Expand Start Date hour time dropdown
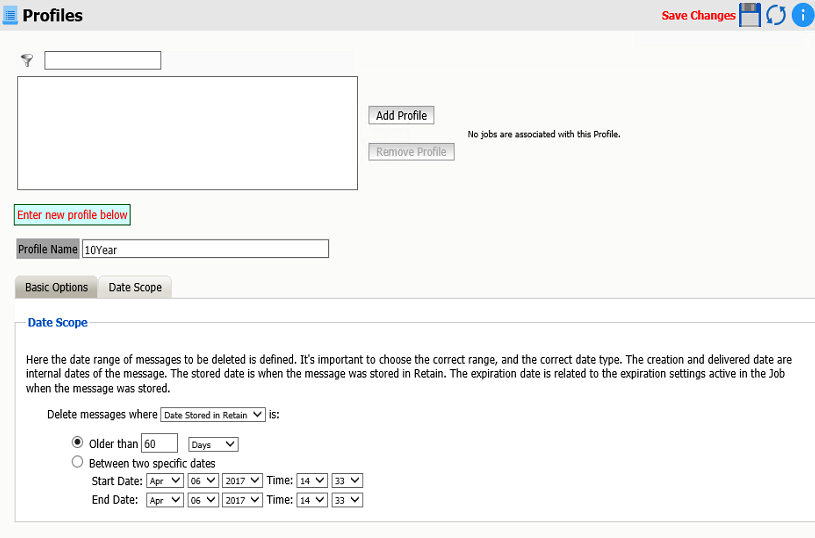 click(312, 481)
